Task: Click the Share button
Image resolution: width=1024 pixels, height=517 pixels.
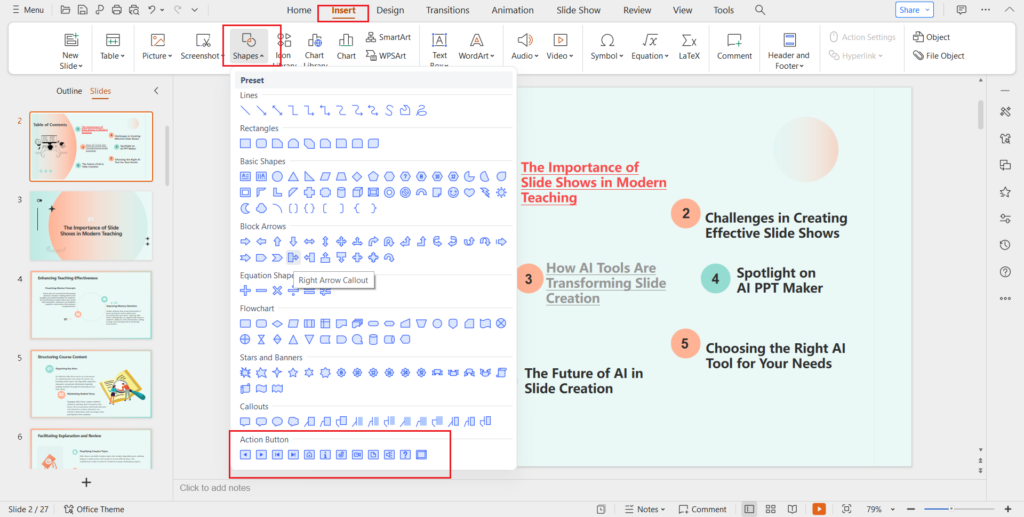Action: click(914, 10)
